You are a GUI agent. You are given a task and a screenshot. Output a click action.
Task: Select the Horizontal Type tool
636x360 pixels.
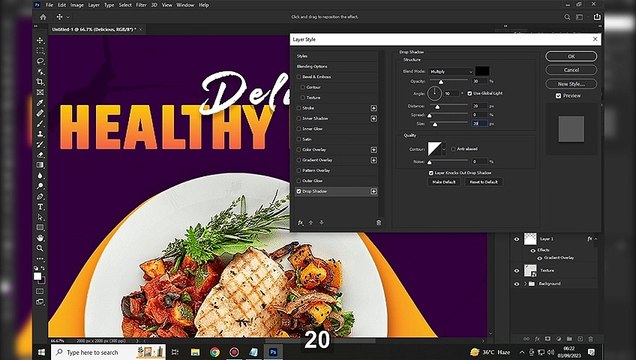40,207
